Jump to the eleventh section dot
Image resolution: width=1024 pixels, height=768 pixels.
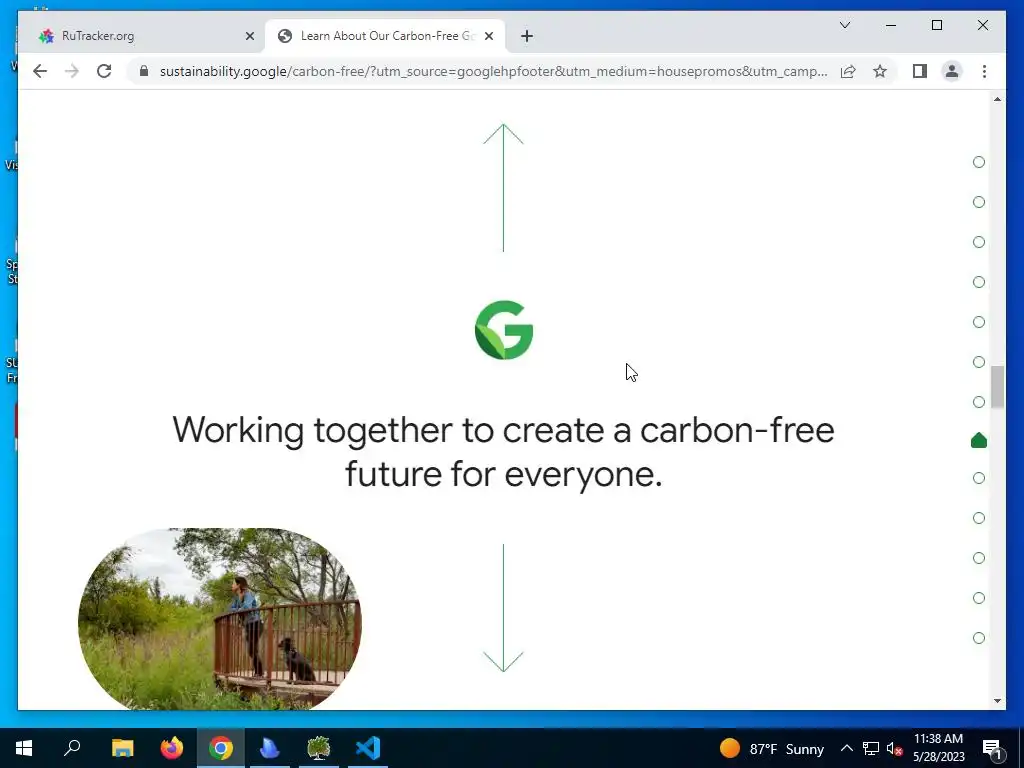[x=978, y=558]
